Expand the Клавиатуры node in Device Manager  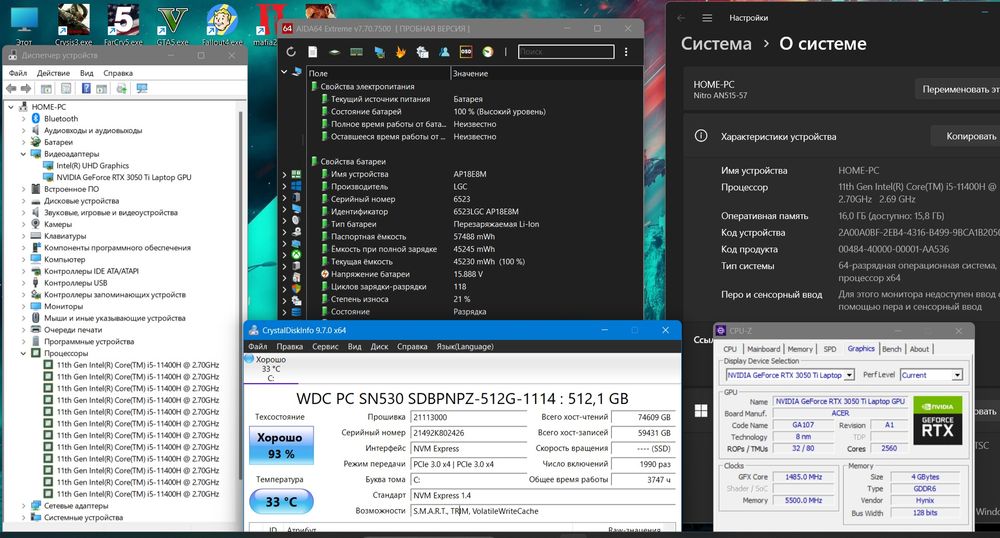(x=24, y=236)
